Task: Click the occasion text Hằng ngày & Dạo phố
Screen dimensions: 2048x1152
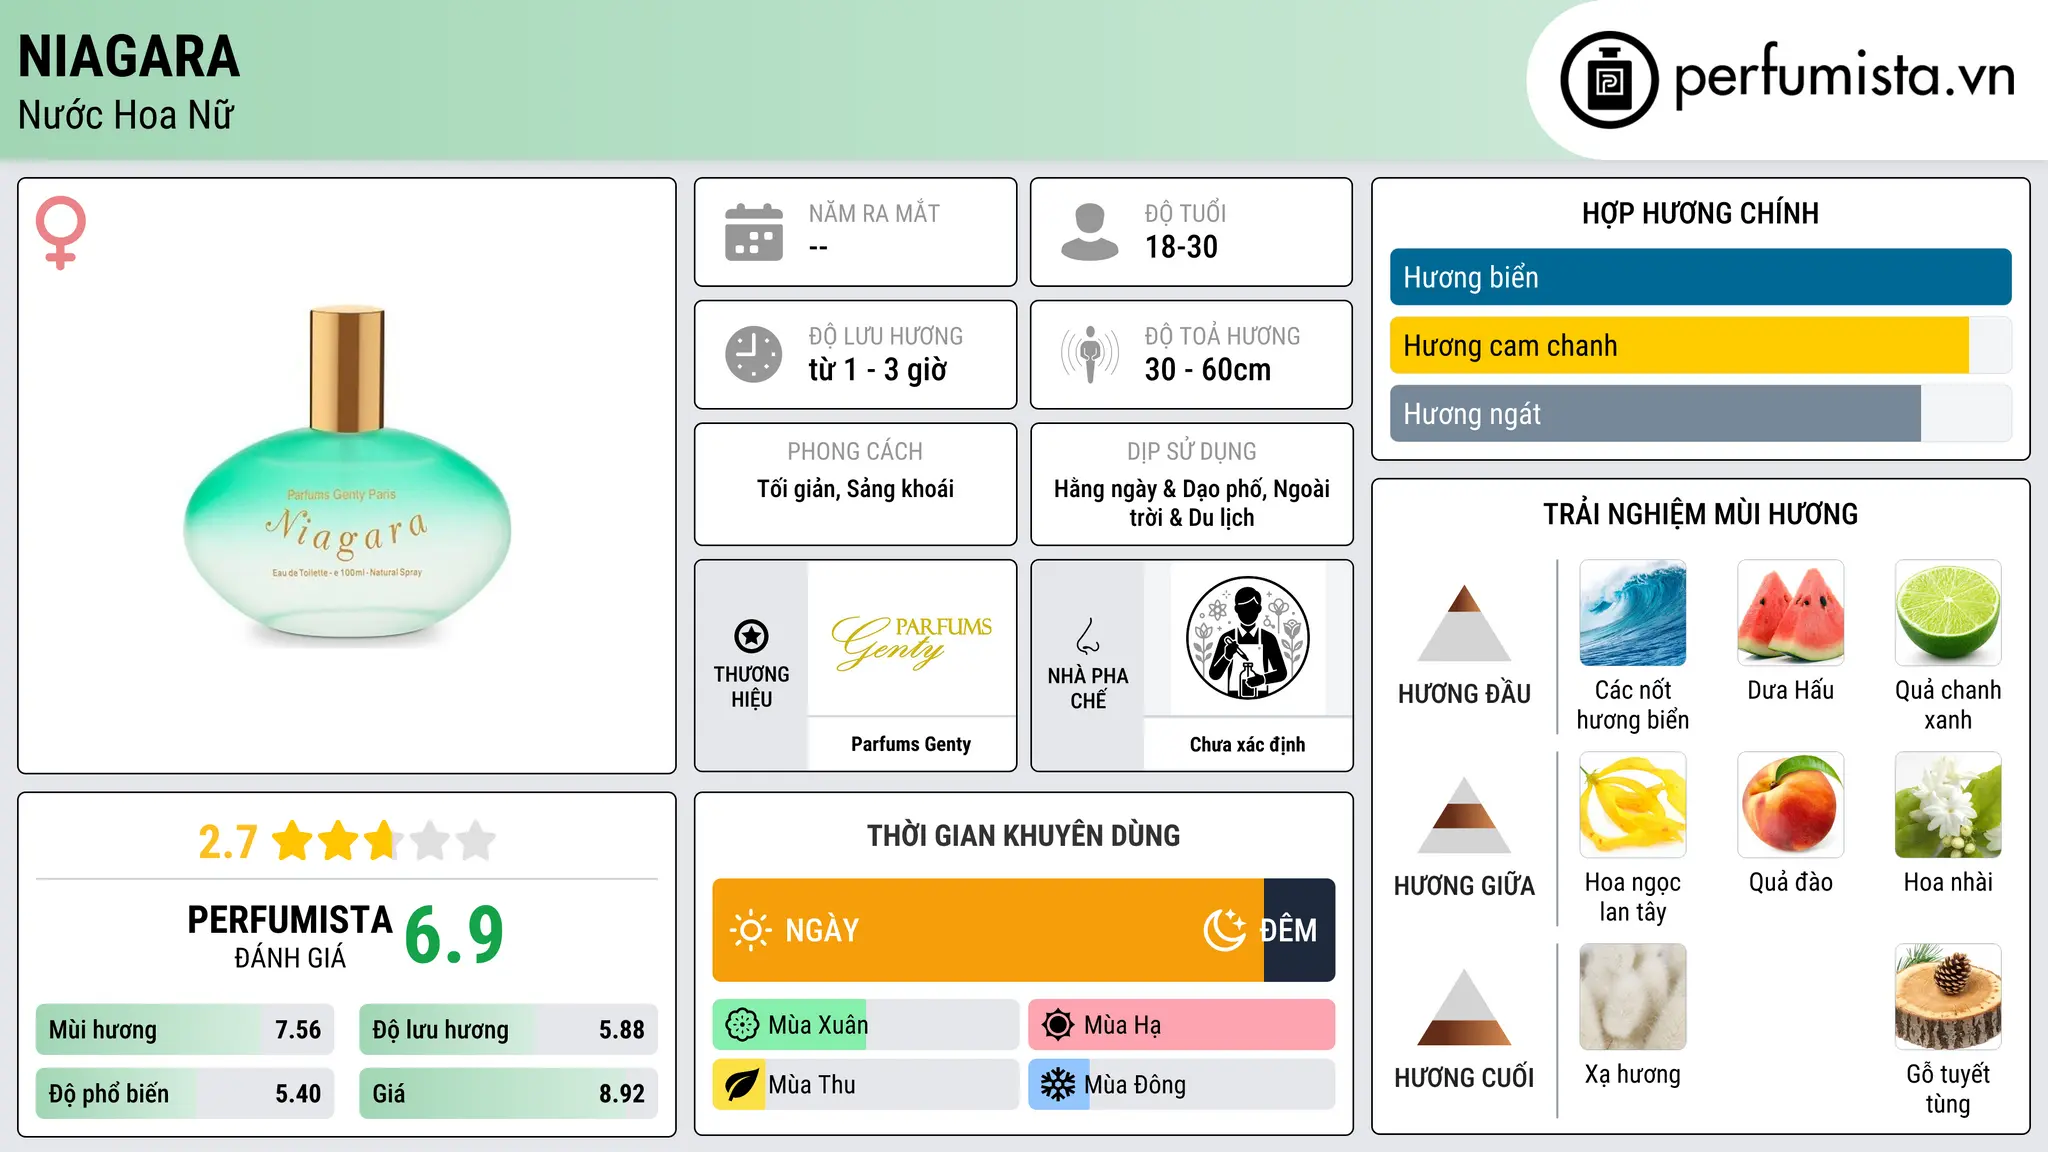Action: point(1191,503)
